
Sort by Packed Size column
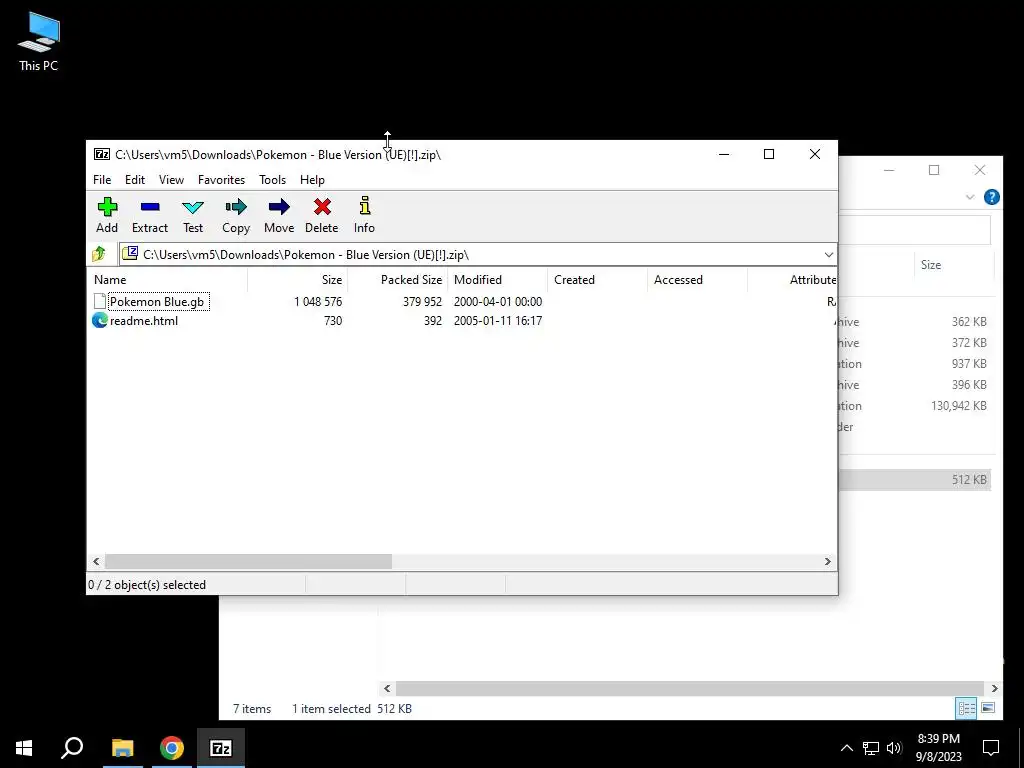(x=397, y=280)
